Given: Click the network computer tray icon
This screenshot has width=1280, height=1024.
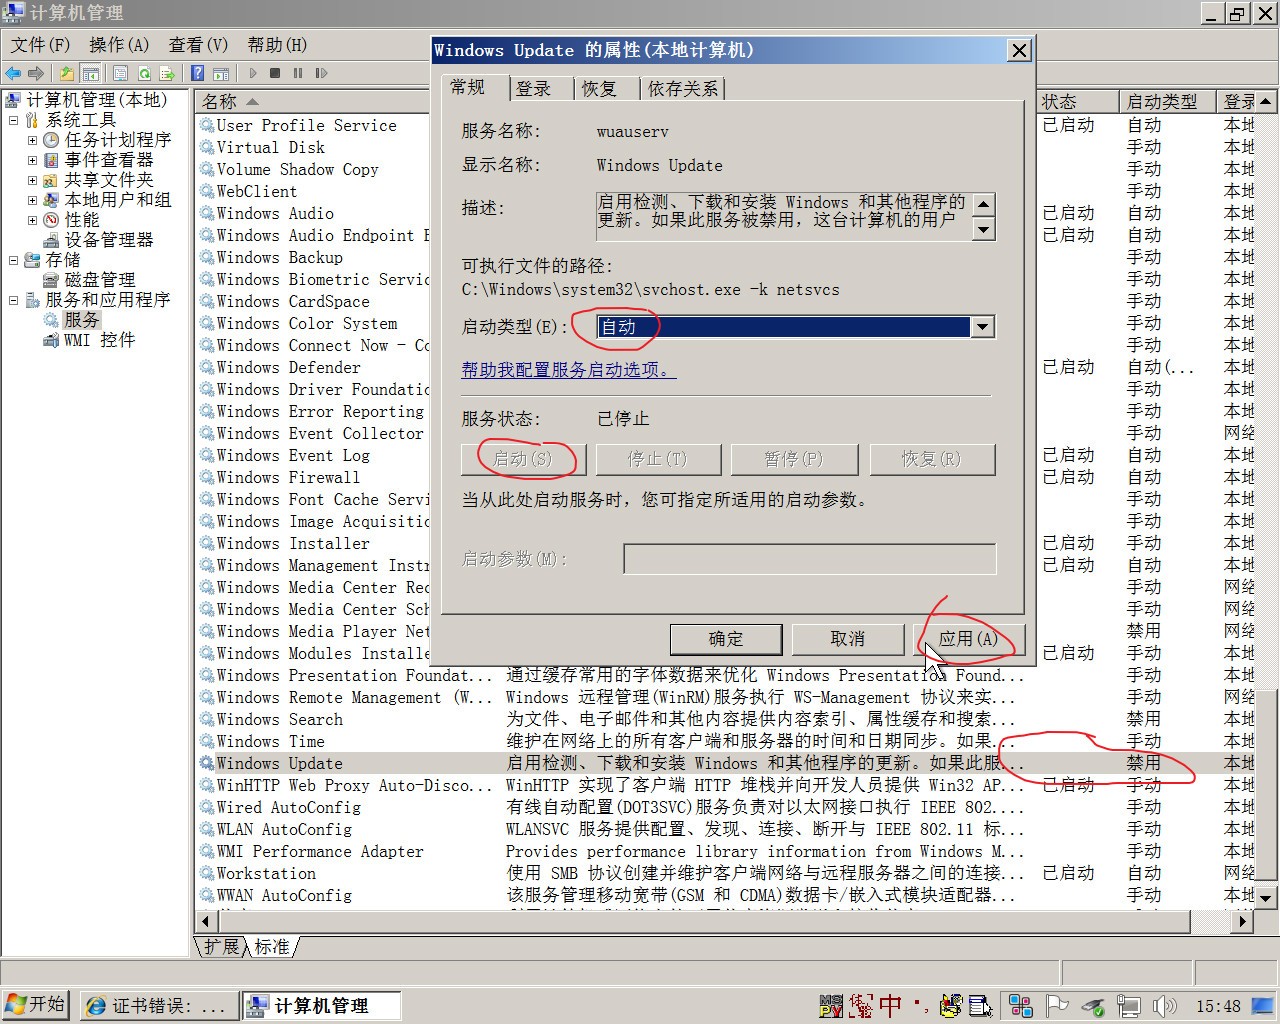Looking at the screenshot, I should click(x=1129, y=1006).
